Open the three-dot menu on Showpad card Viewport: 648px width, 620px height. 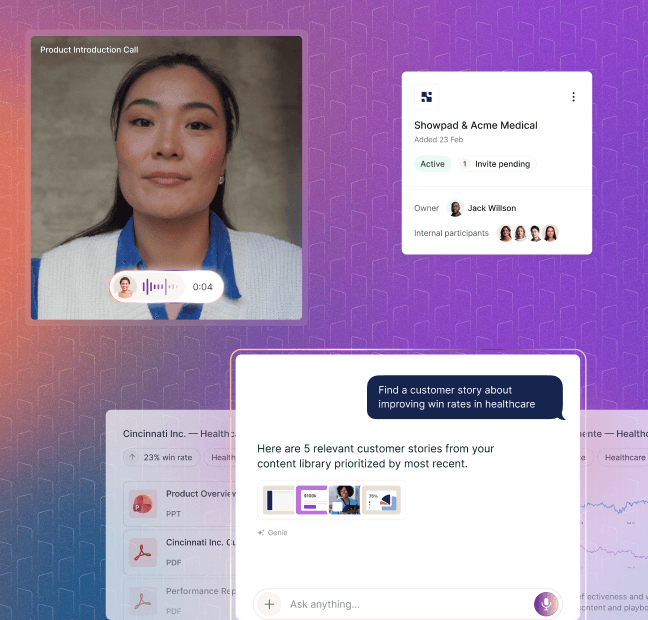[x=573, y=97]
